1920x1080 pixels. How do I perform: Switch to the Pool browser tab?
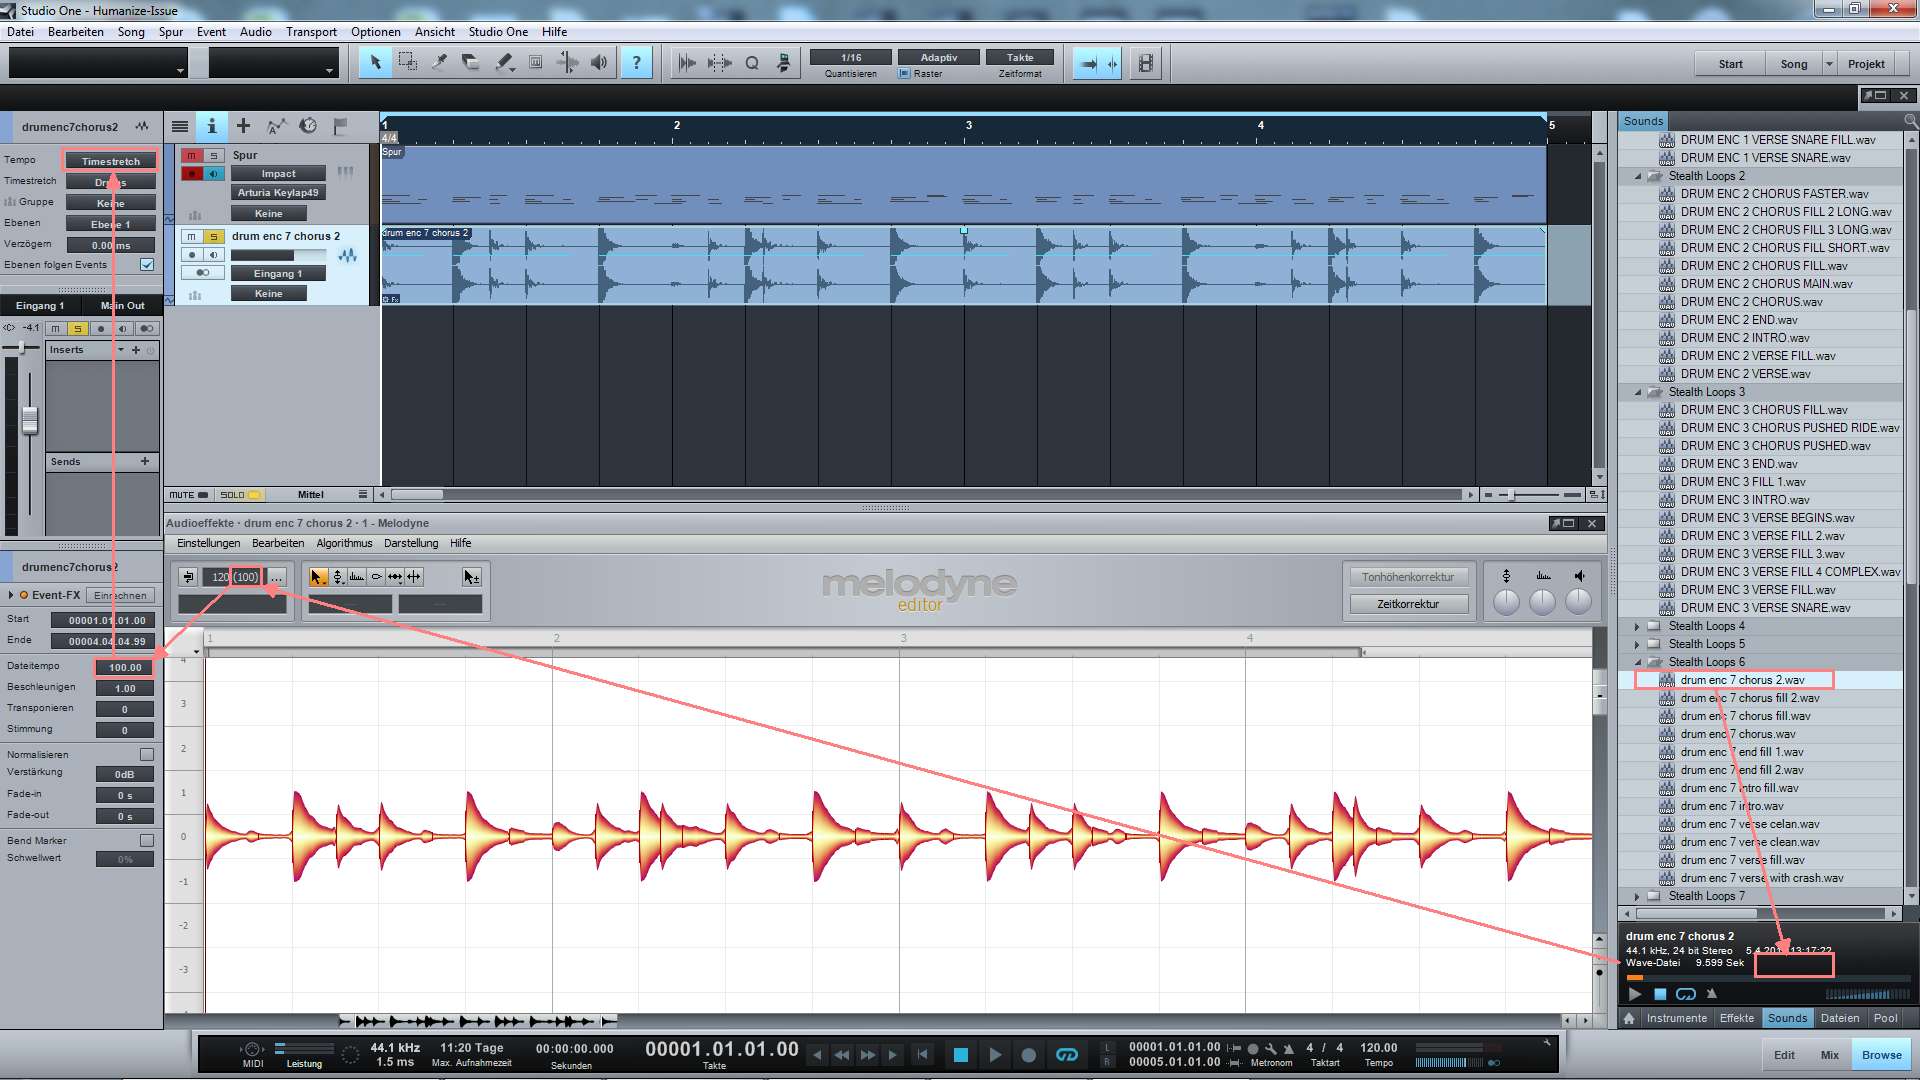click(x=1886, y=1018)
